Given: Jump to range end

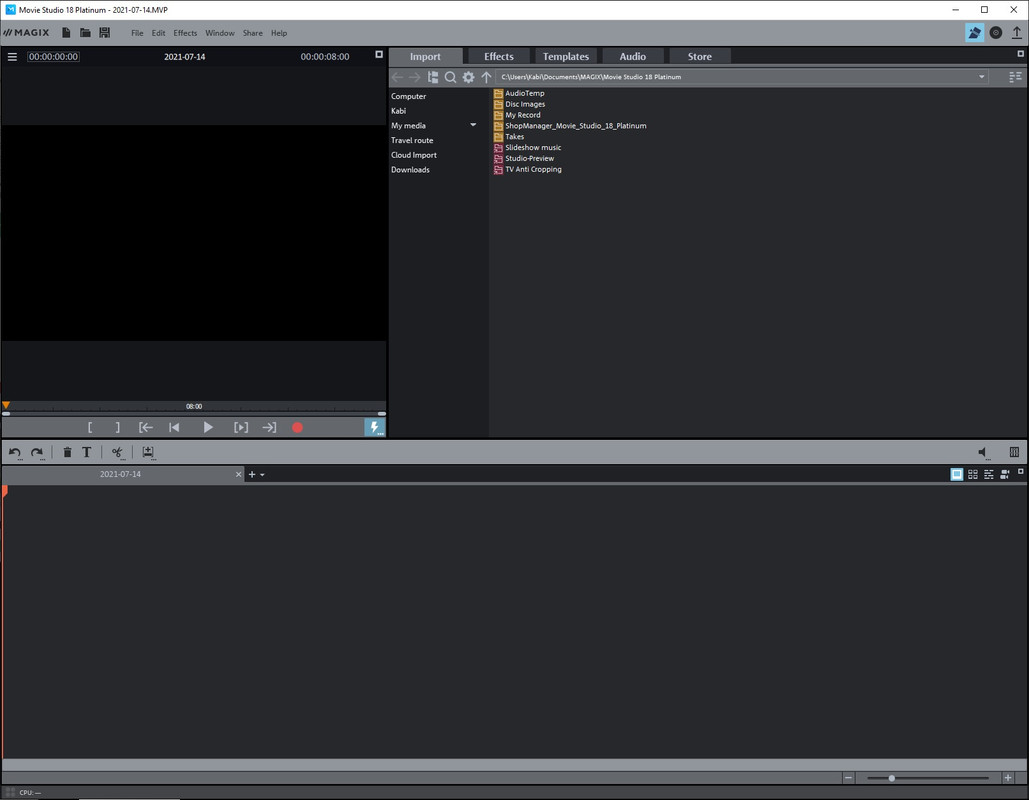Looking at the screenshot, I should pyautogui.click(x=269, y=427).
